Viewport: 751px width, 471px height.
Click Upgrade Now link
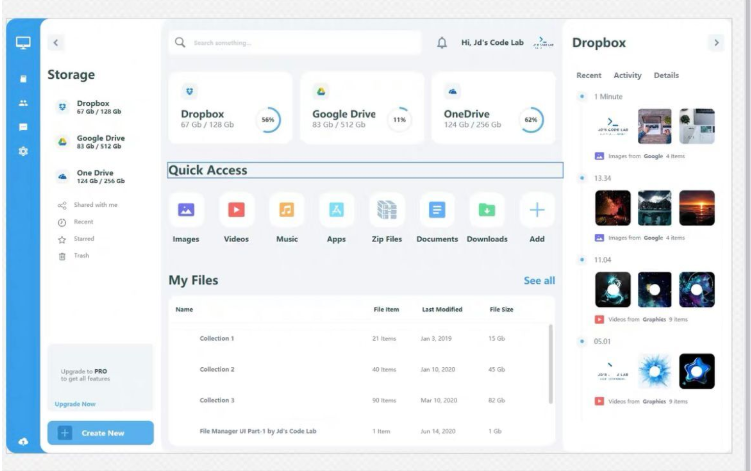tap(75, 404)
